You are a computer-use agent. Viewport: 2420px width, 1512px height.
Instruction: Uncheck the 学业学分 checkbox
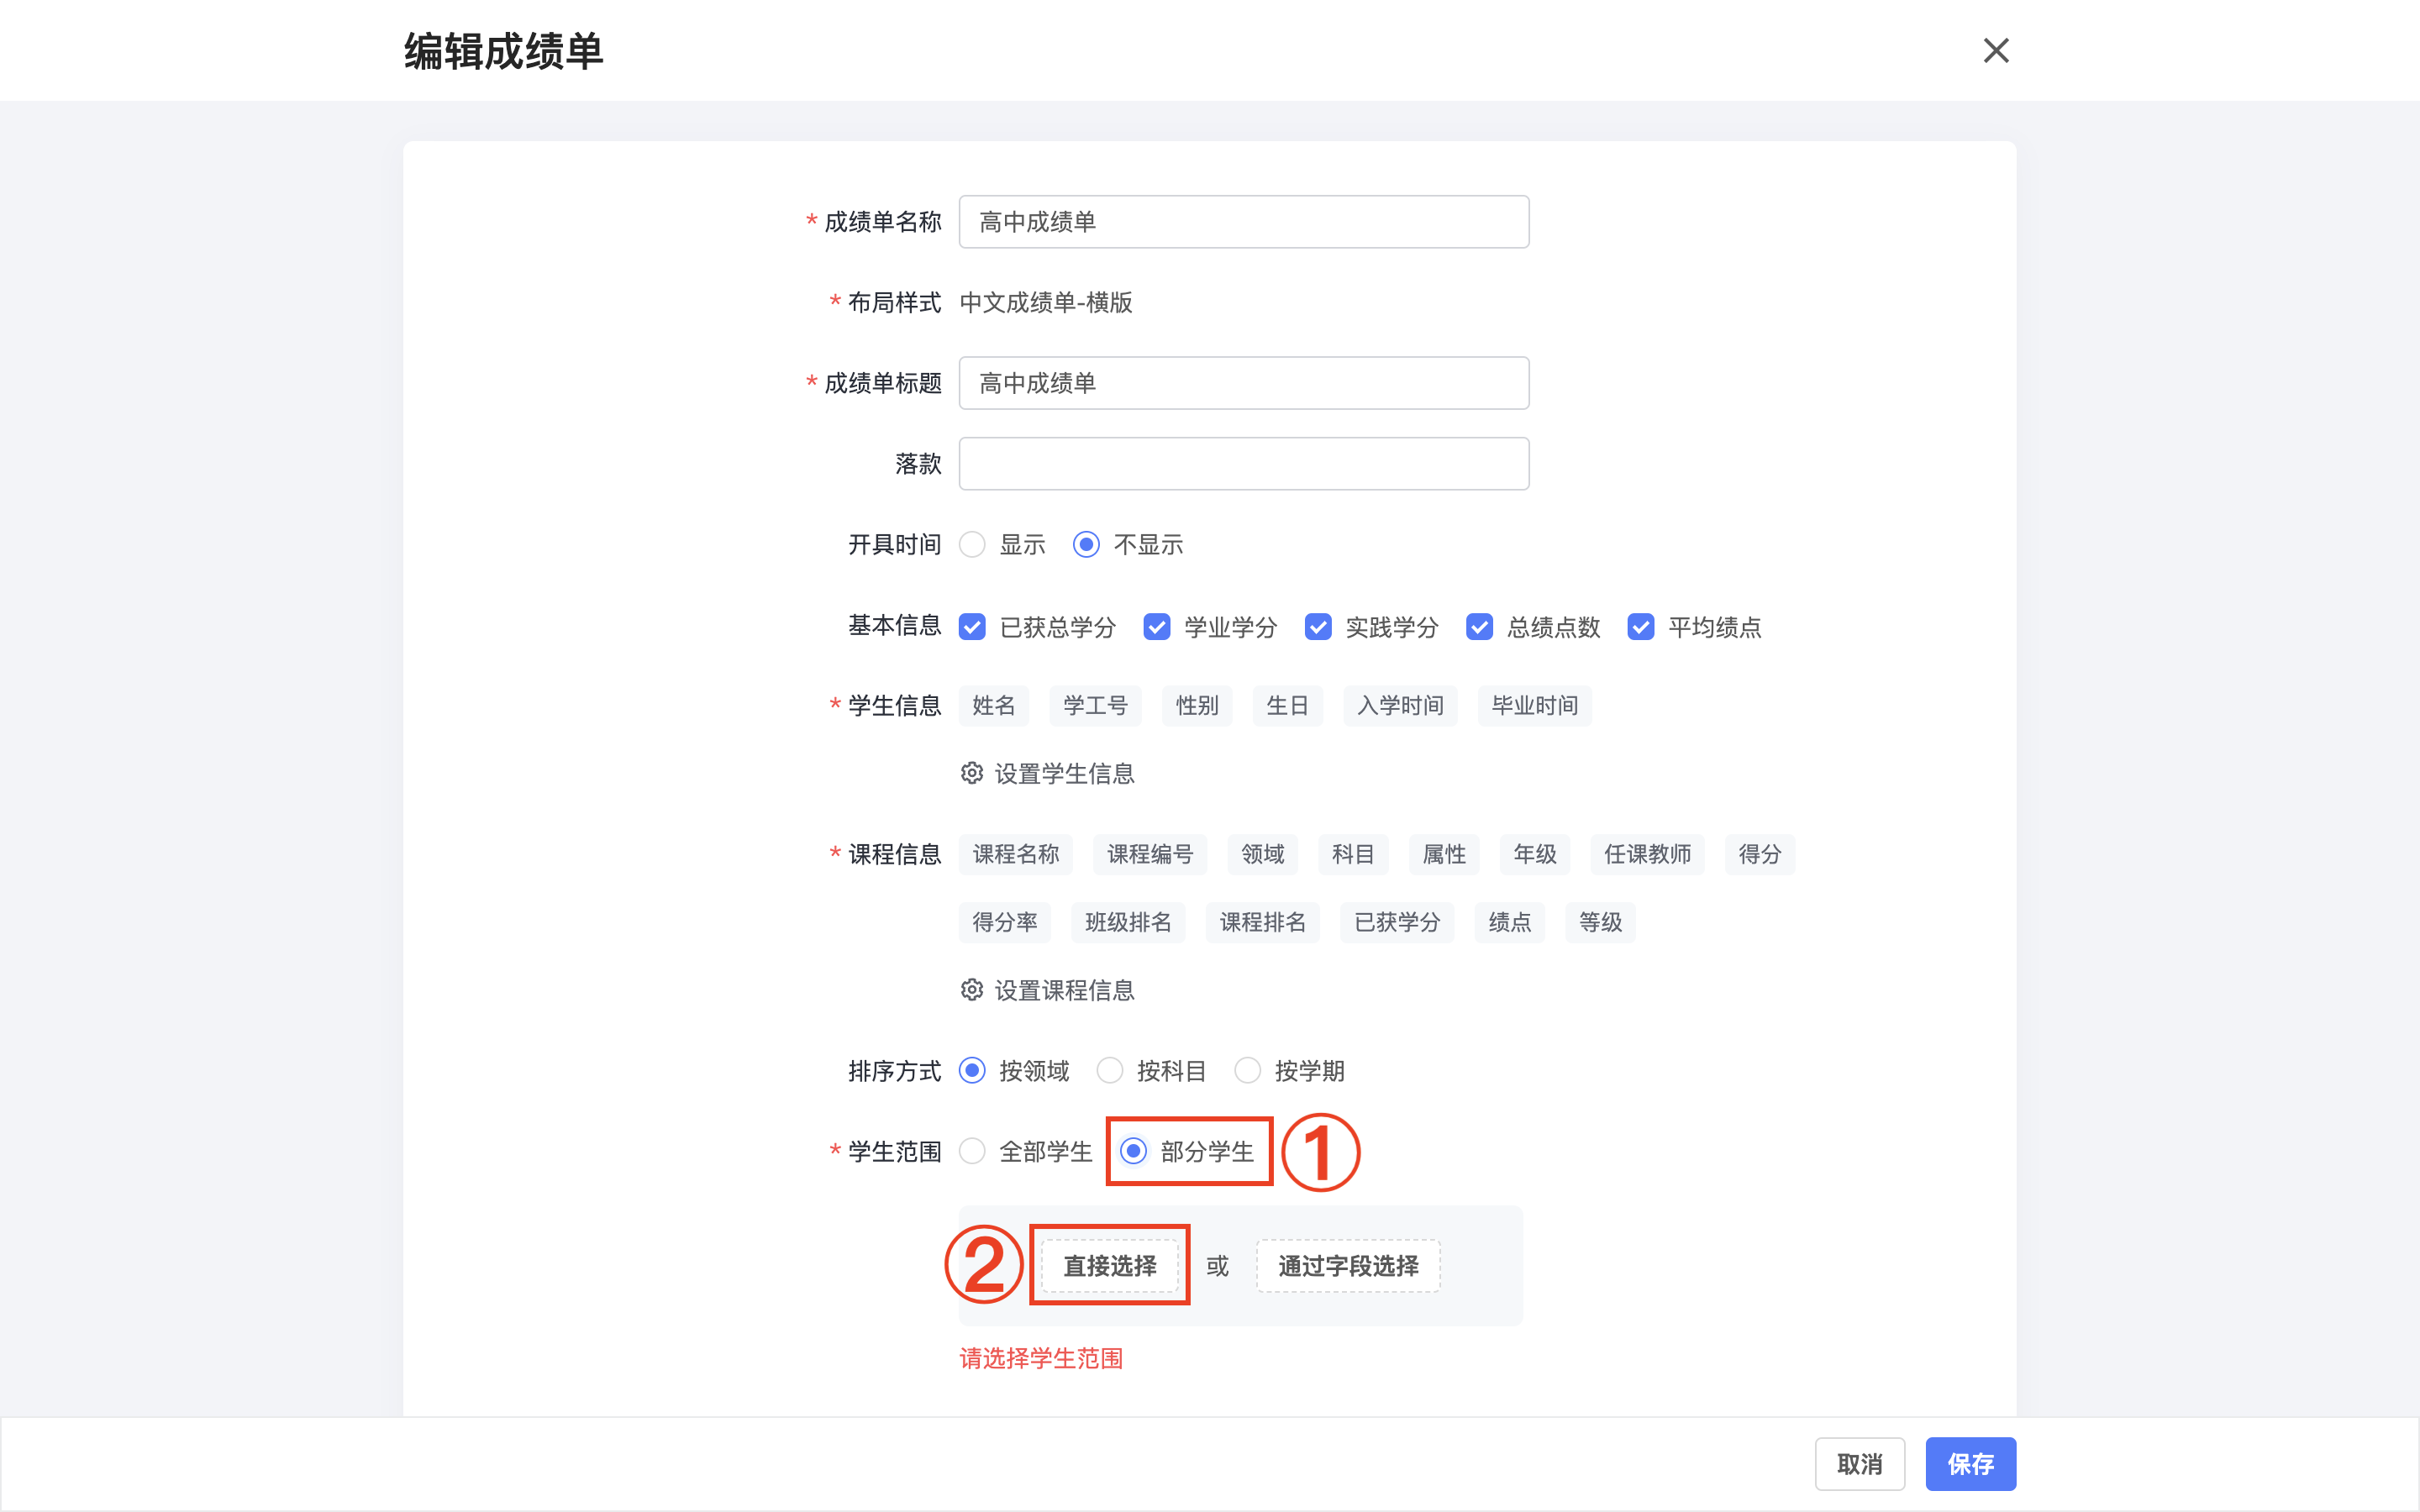(x=1157, y=627)
